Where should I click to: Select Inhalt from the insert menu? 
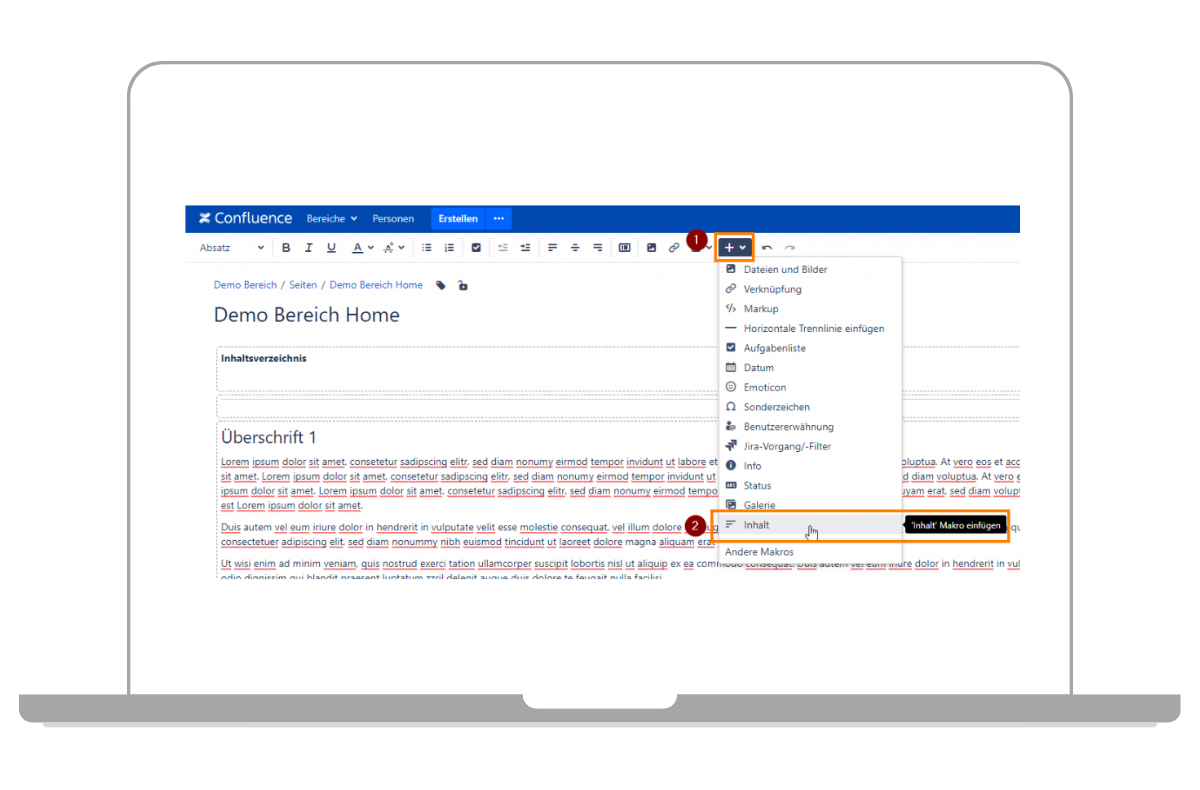(x=757, y=525)
